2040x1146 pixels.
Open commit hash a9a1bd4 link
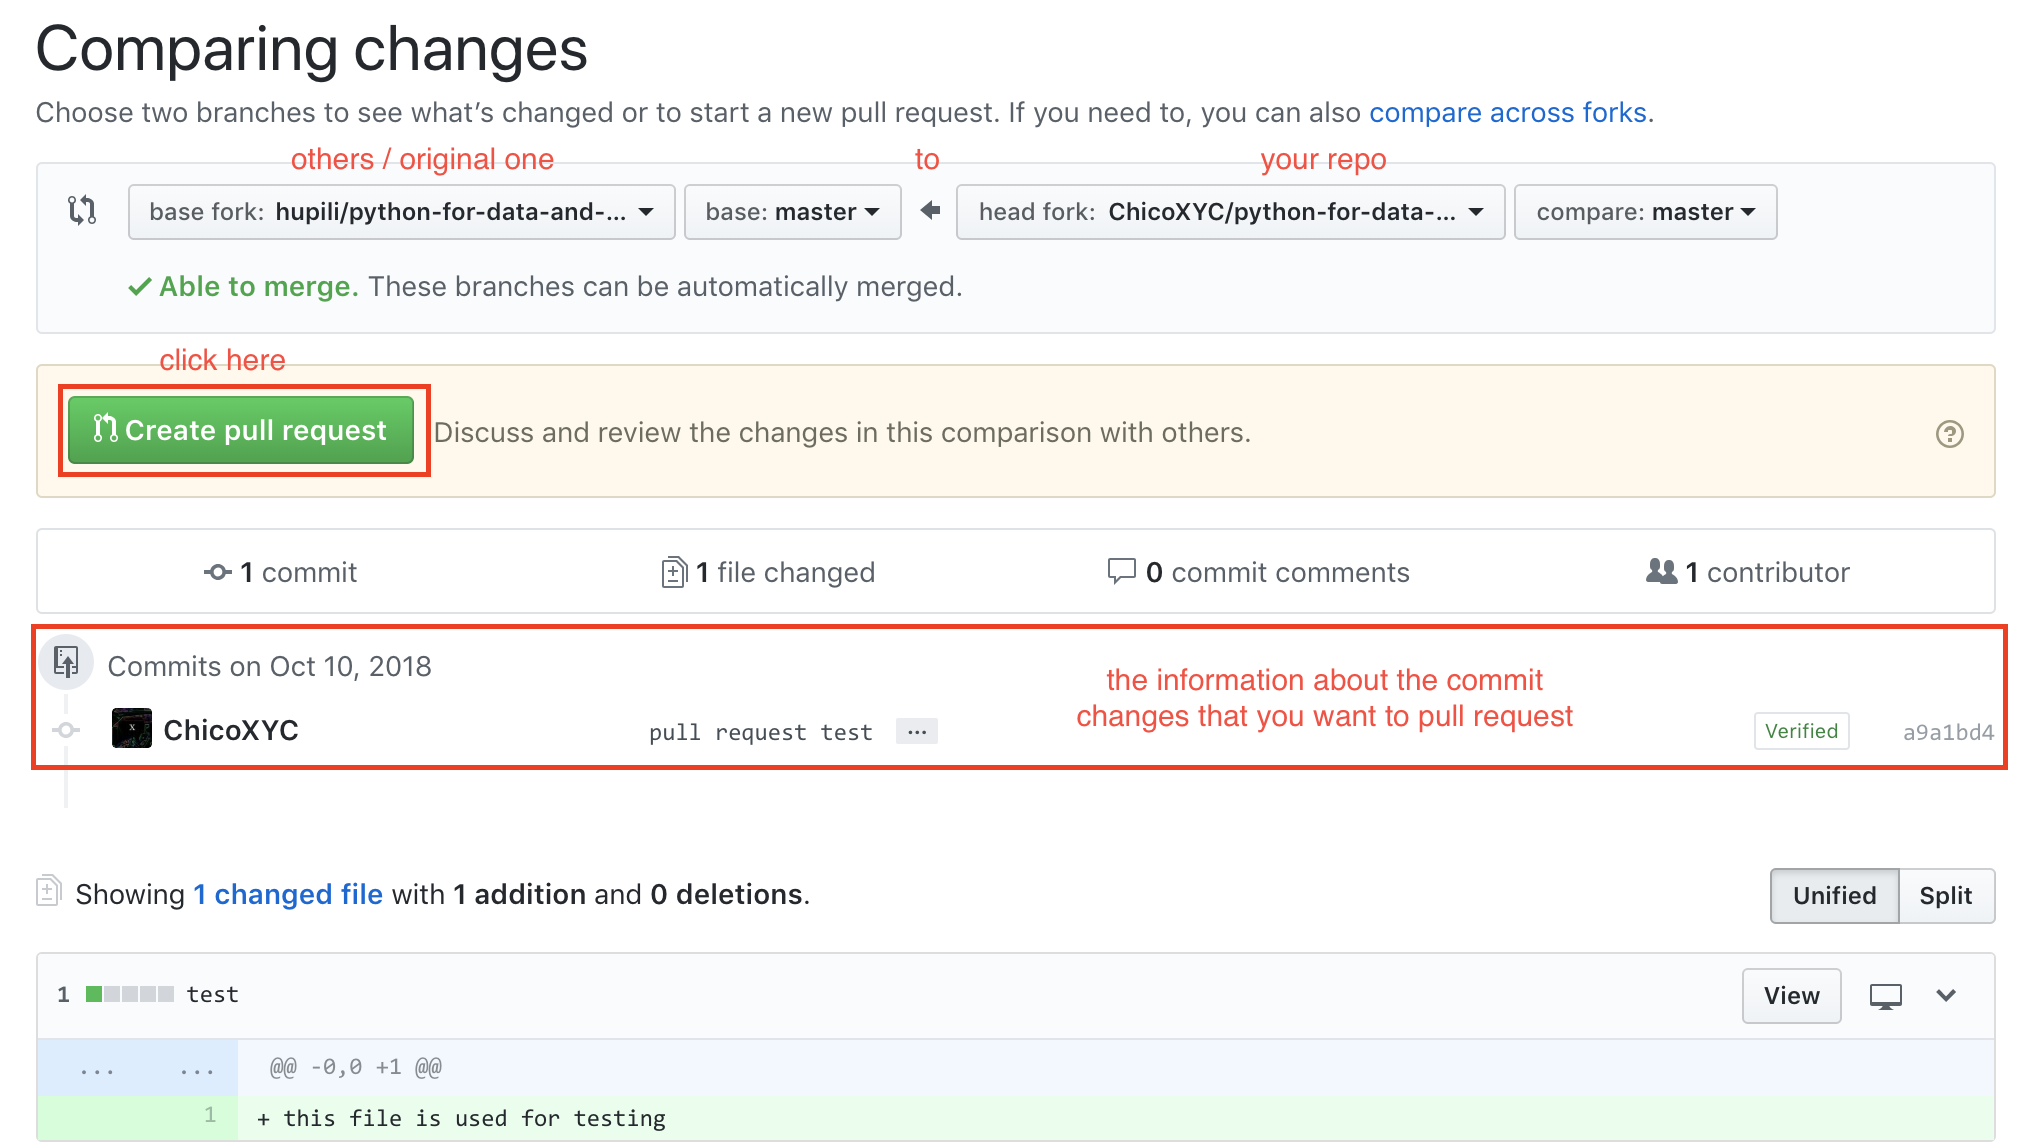click(1947, 732)
